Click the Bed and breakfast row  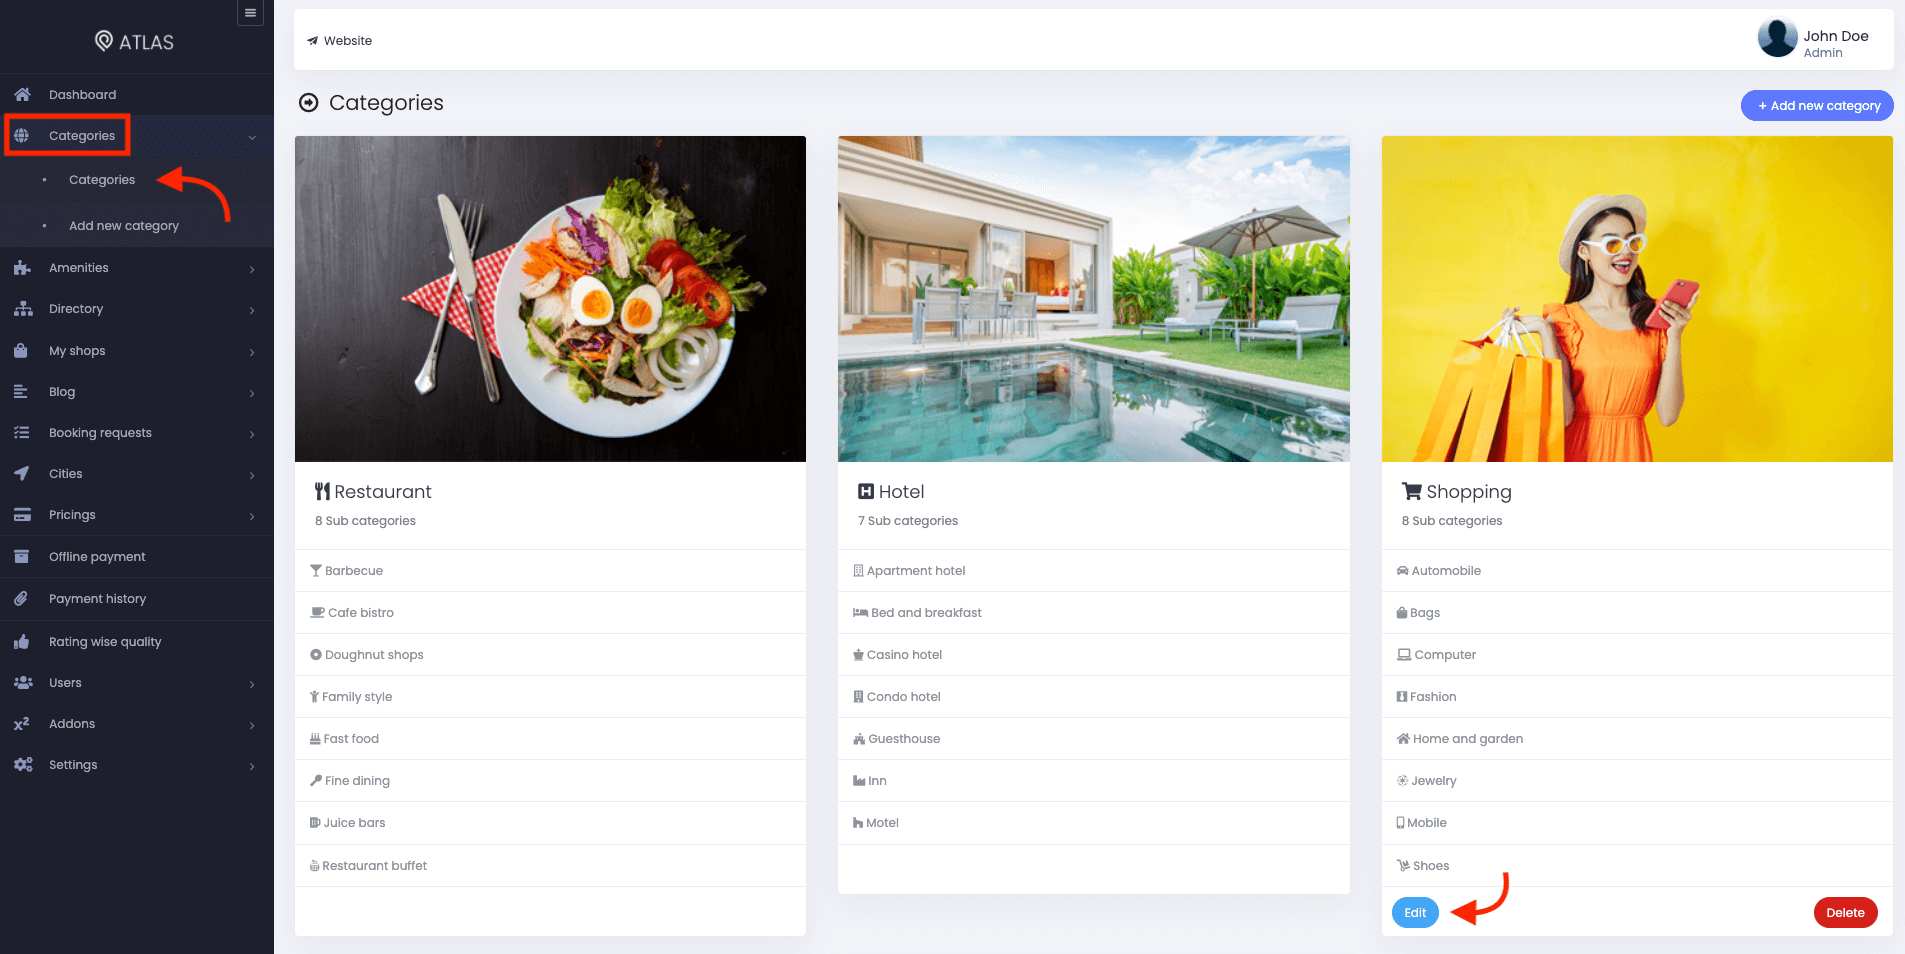tap(1093, 613)
